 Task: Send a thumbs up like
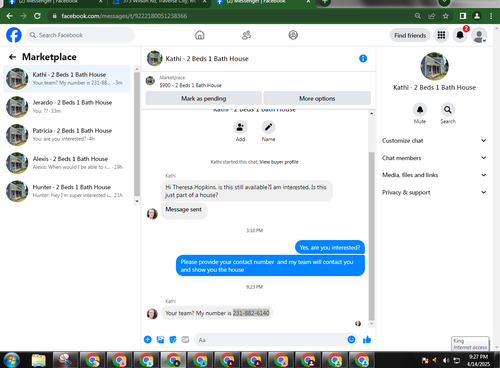point(367,339)
